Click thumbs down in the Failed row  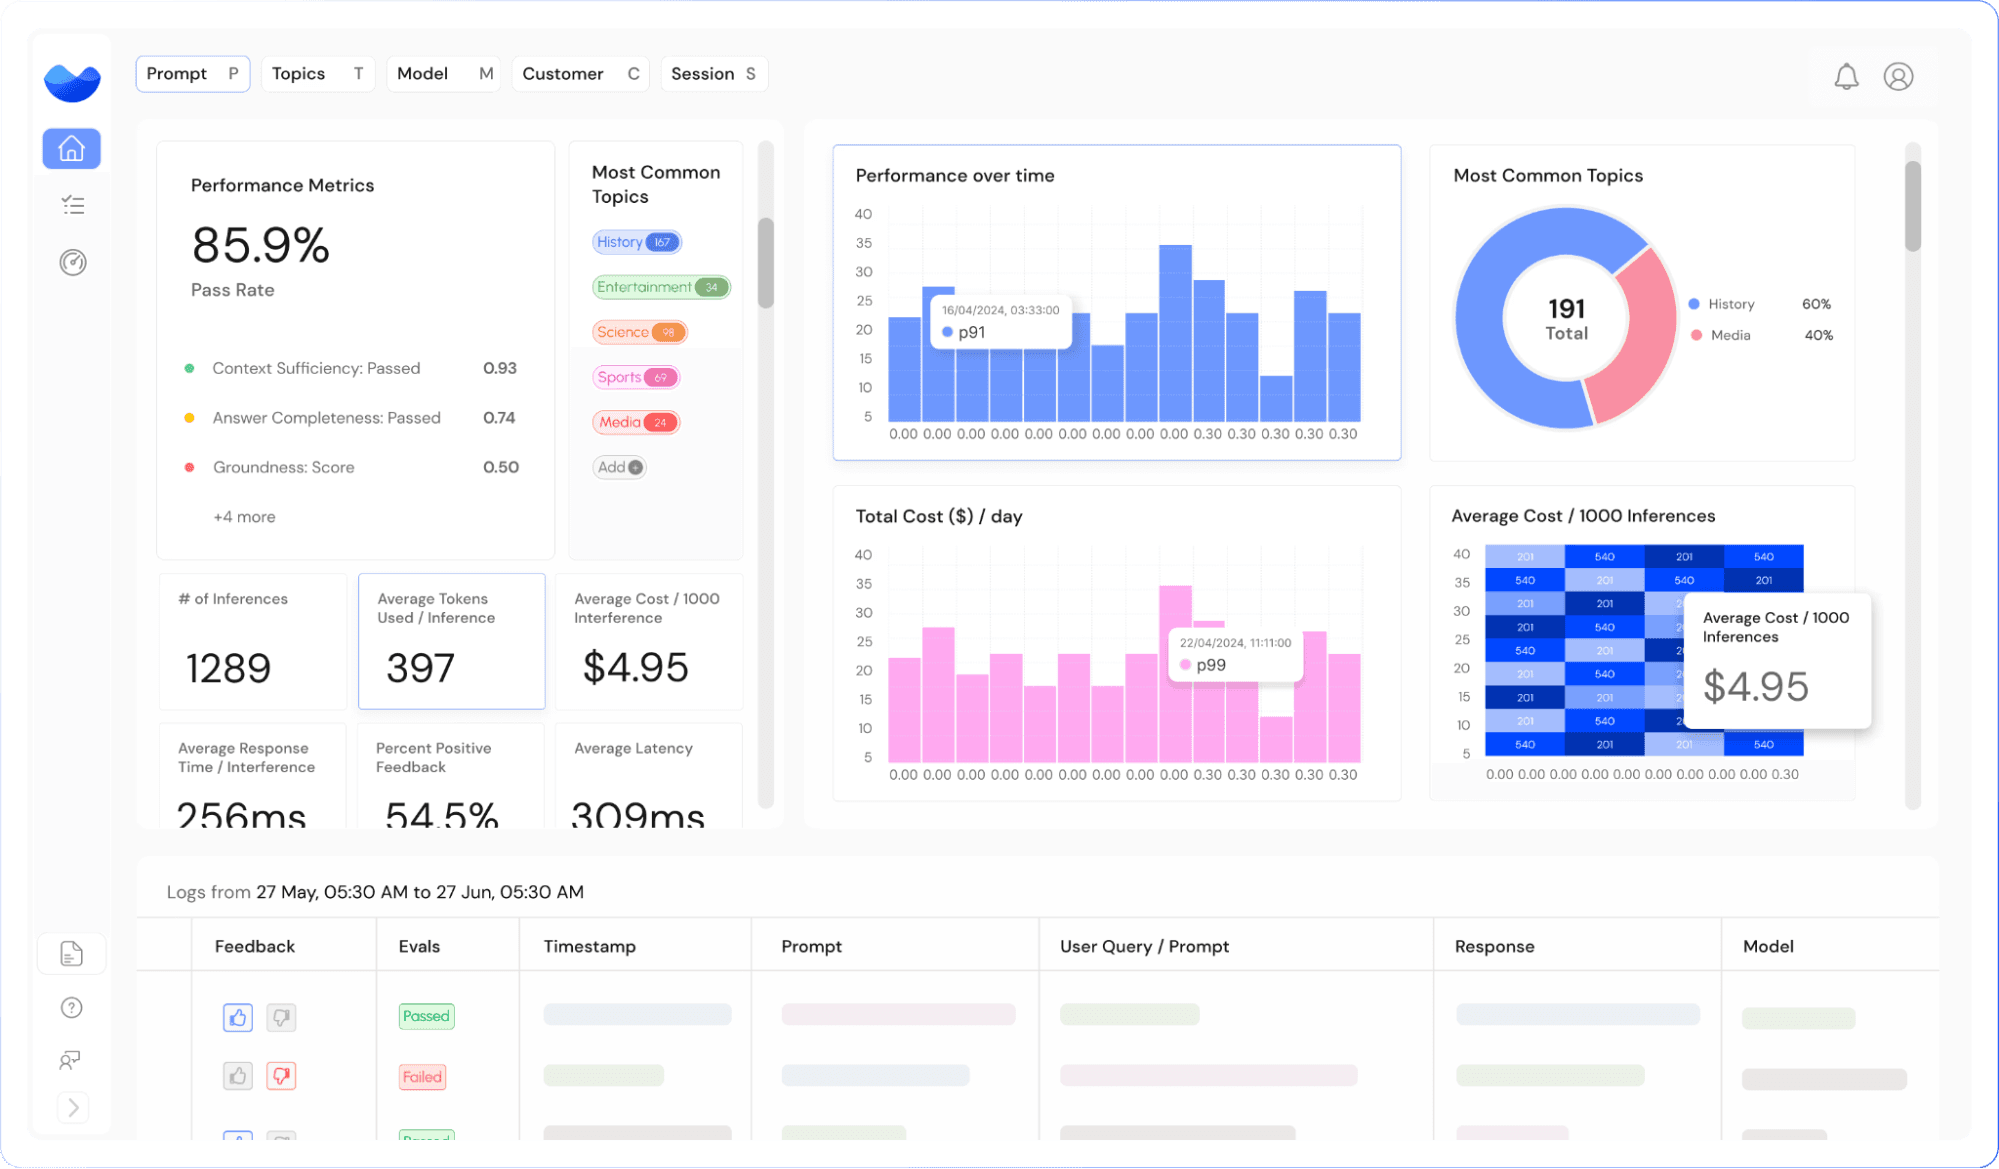pos(281,1076)
